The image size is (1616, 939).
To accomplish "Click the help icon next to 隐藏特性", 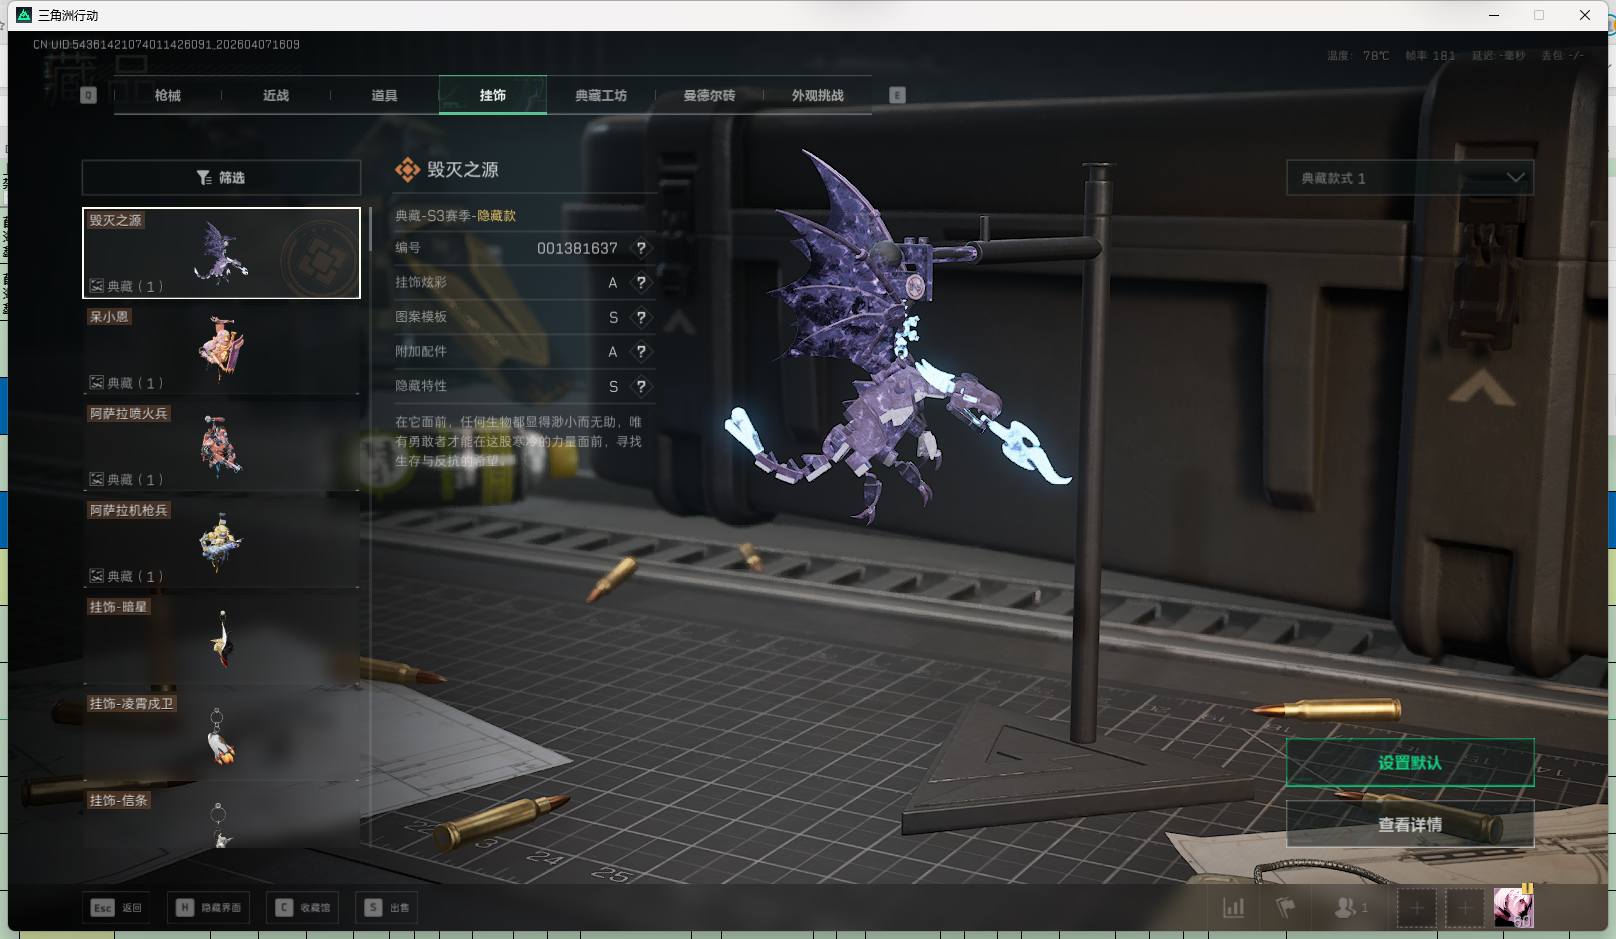I will (x=641, y=386).
